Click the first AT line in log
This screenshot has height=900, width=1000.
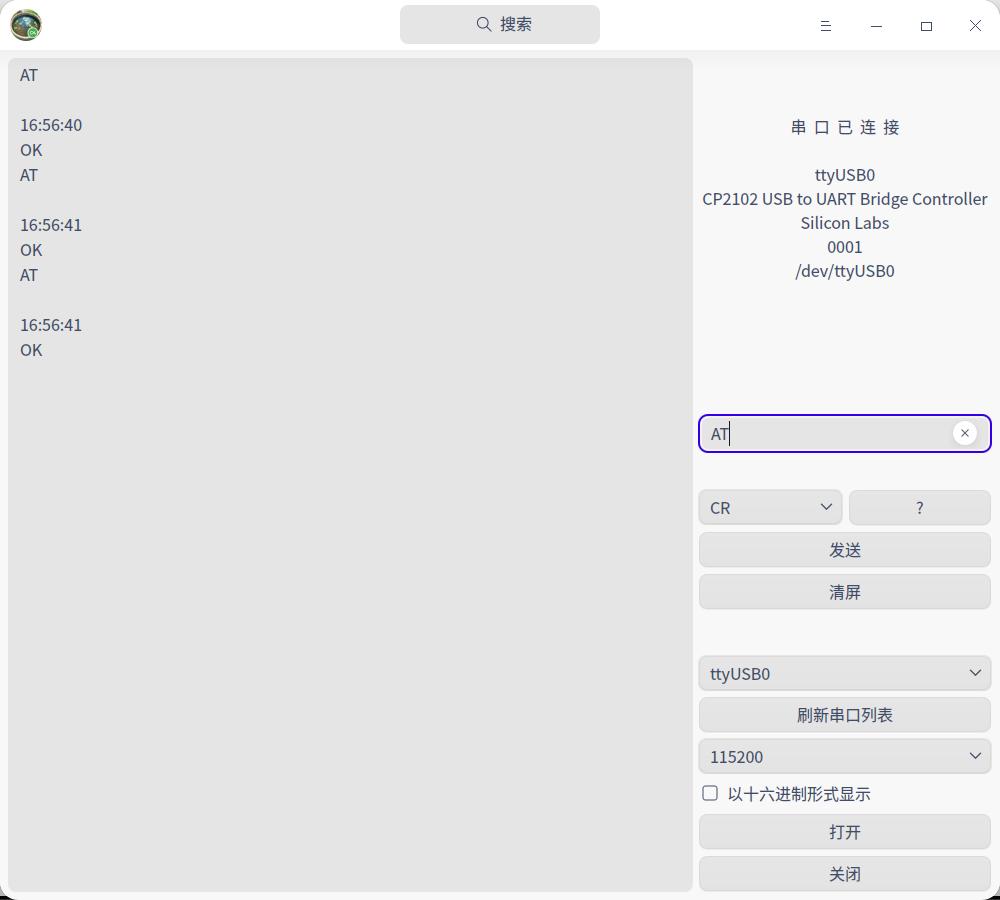click(29, 75)
